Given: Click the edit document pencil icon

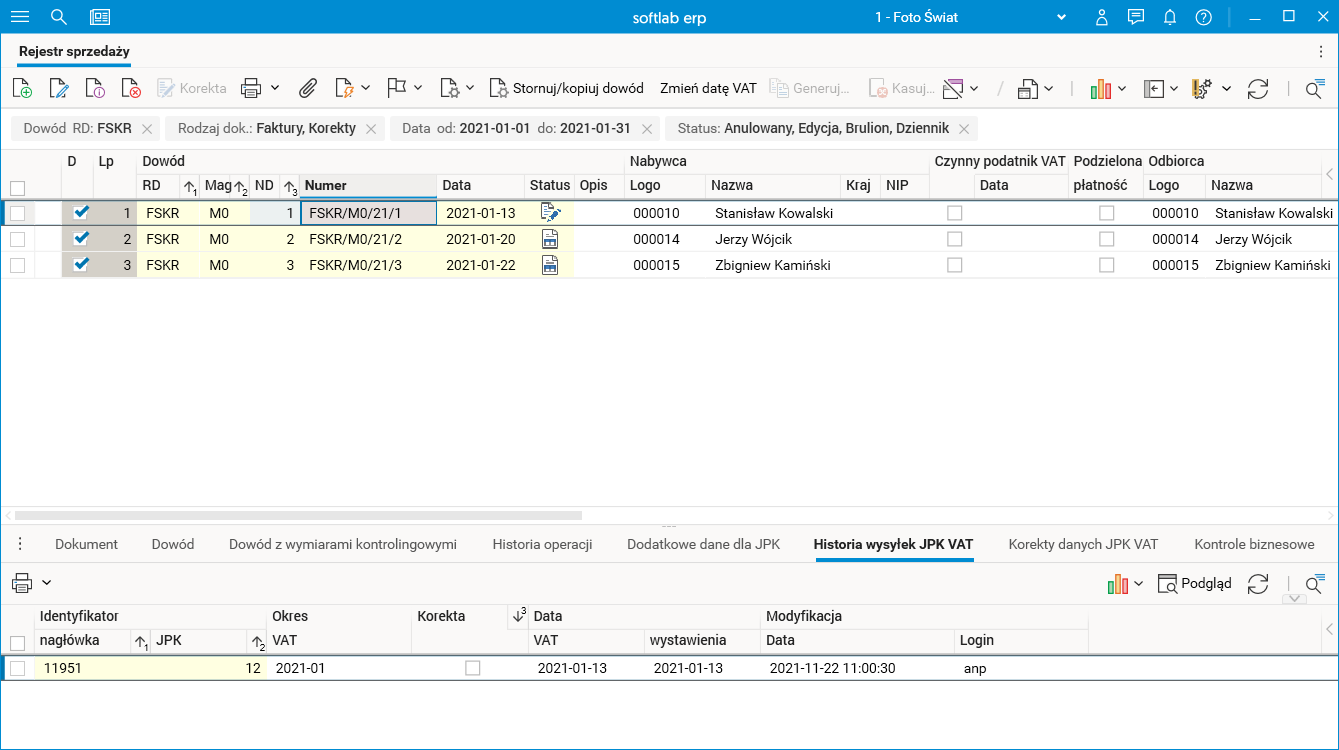Looking at the screenshot, I should point(59,88).
